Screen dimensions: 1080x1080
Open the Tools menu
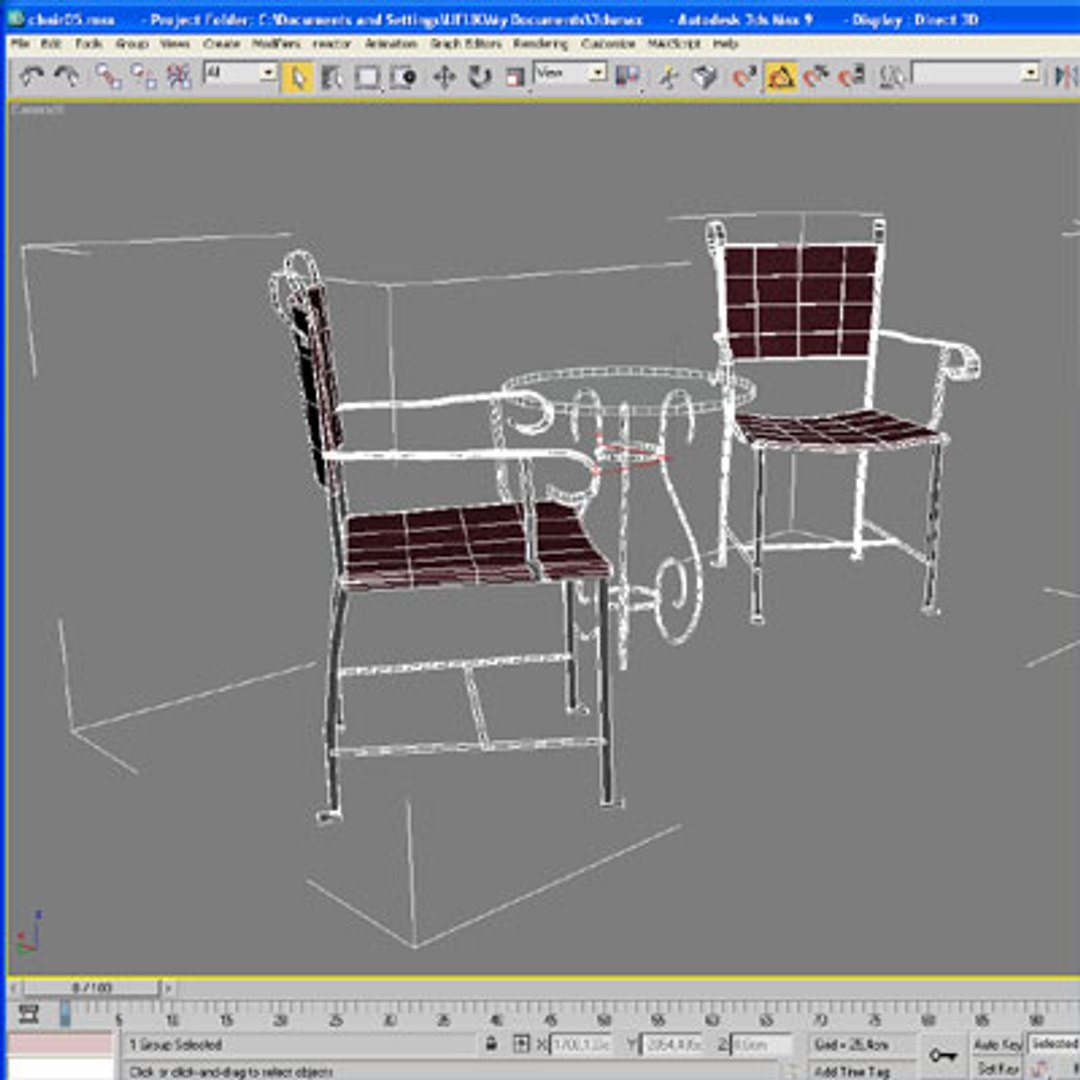pyautogui.click(x=88, y=43)
